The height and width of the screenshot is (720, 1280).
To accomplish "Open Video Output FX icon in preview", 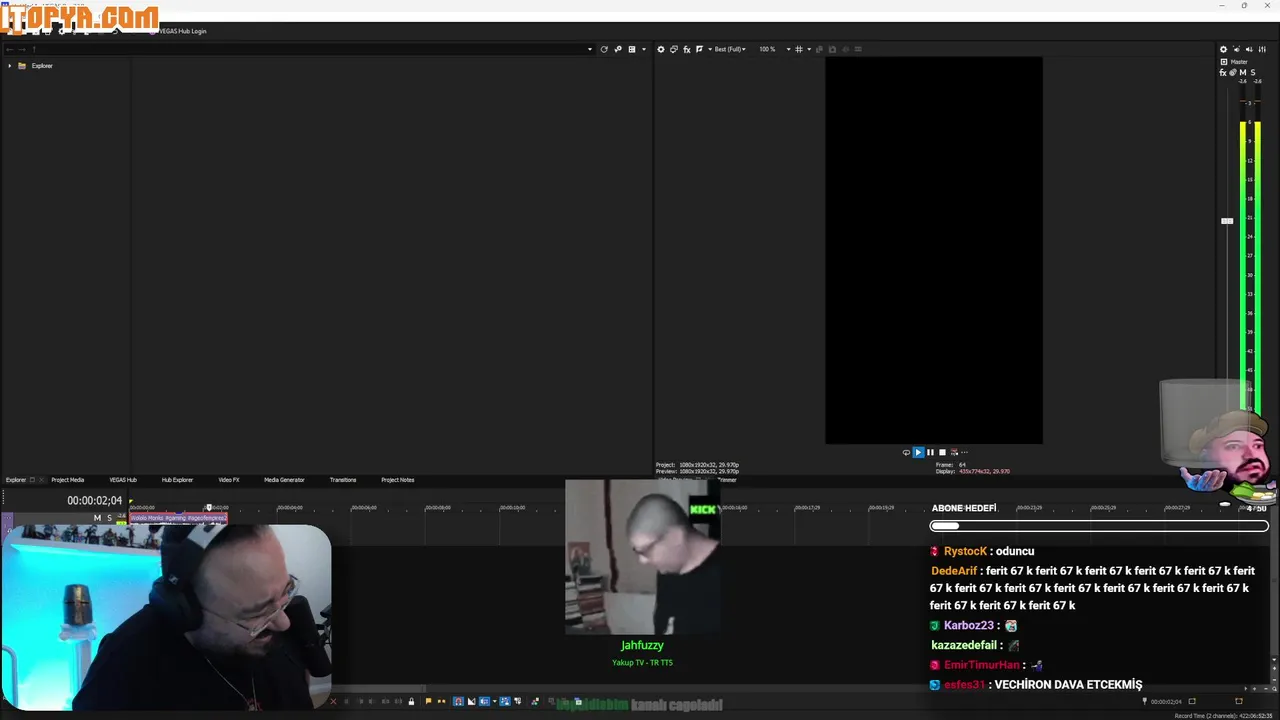I will (x=686, y=49).
